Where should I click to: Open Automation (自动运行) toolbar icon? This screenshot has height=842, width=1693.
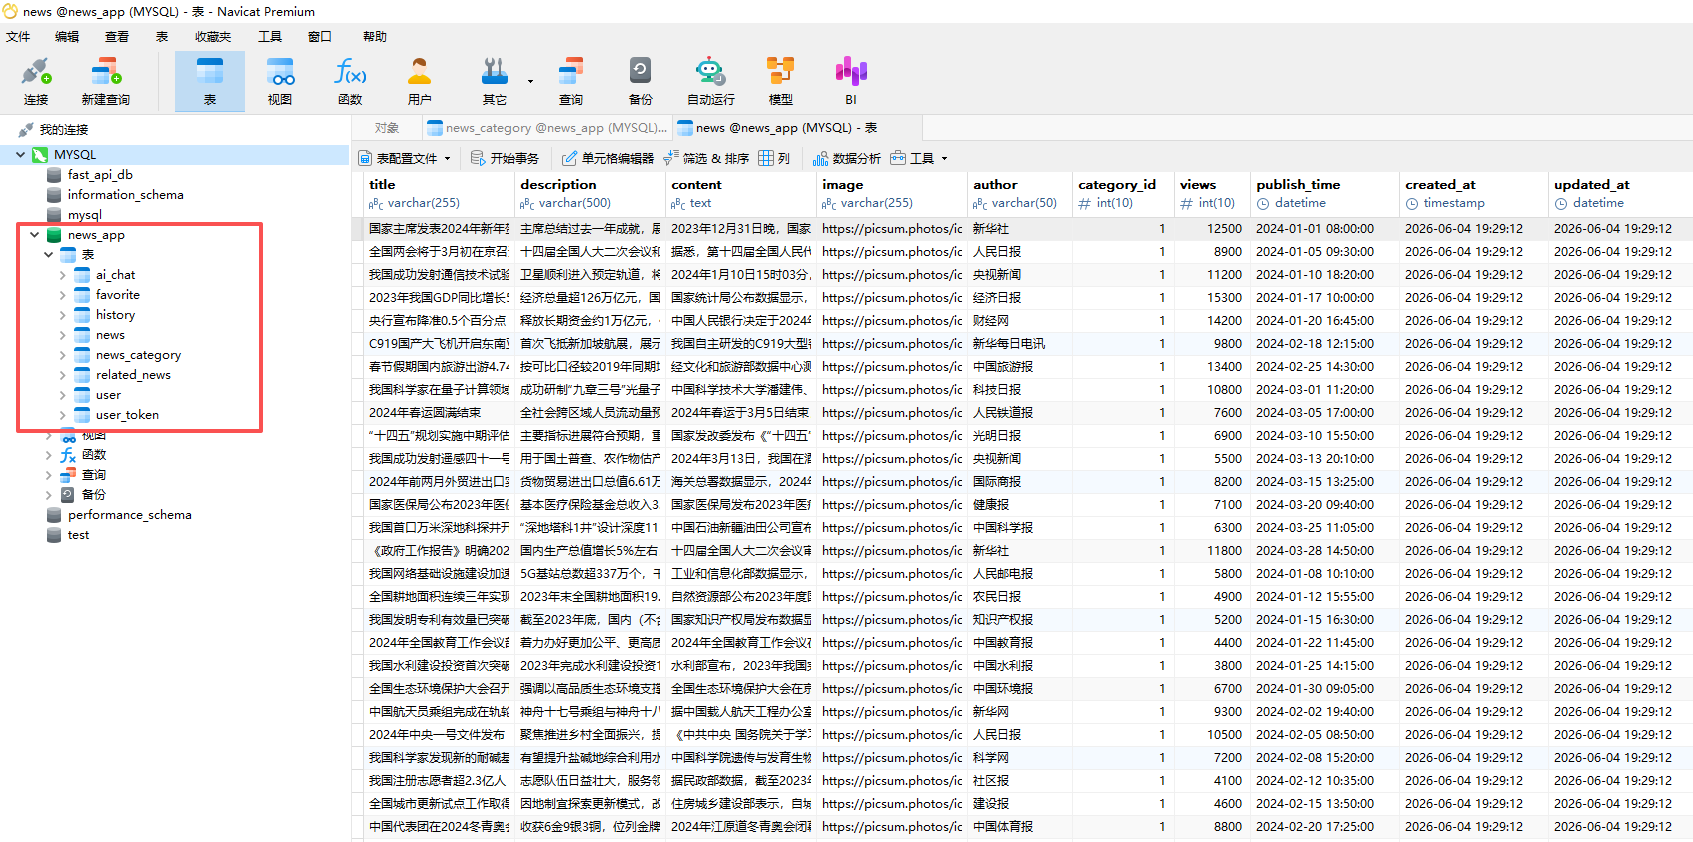click(710, 81)
